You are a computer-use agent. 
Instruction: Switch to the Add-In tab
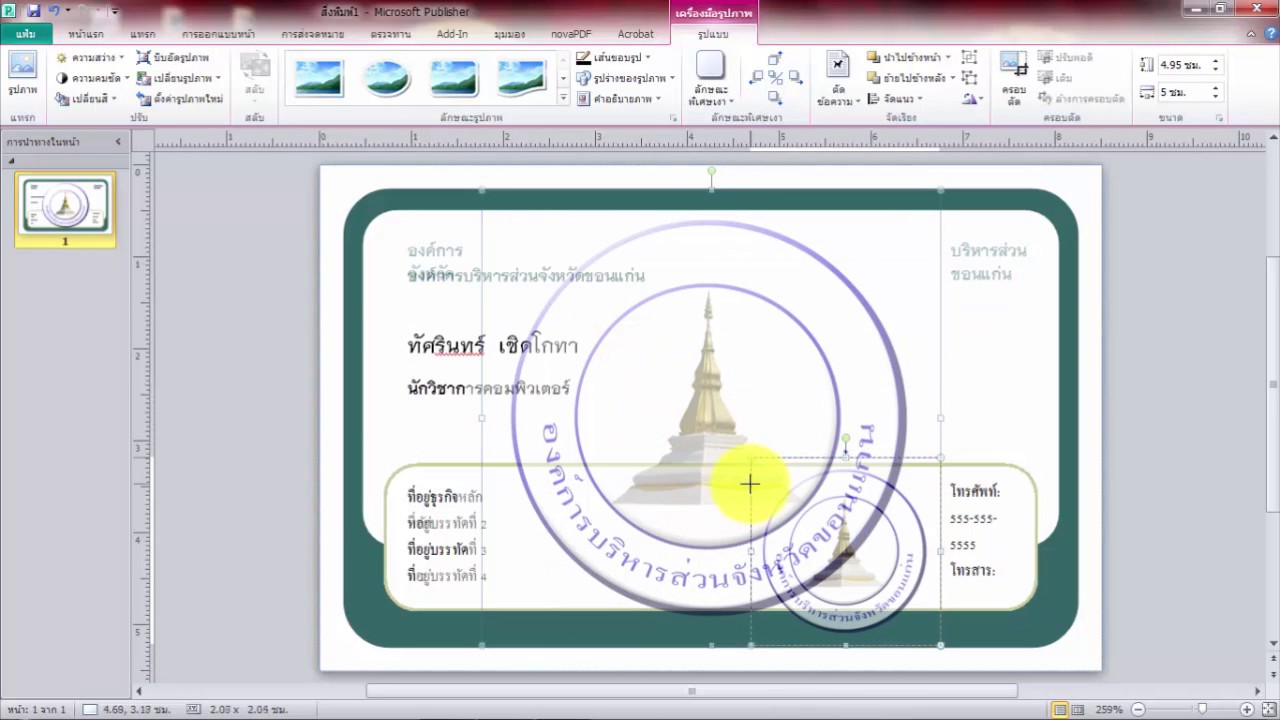click(x=452, y=34)
